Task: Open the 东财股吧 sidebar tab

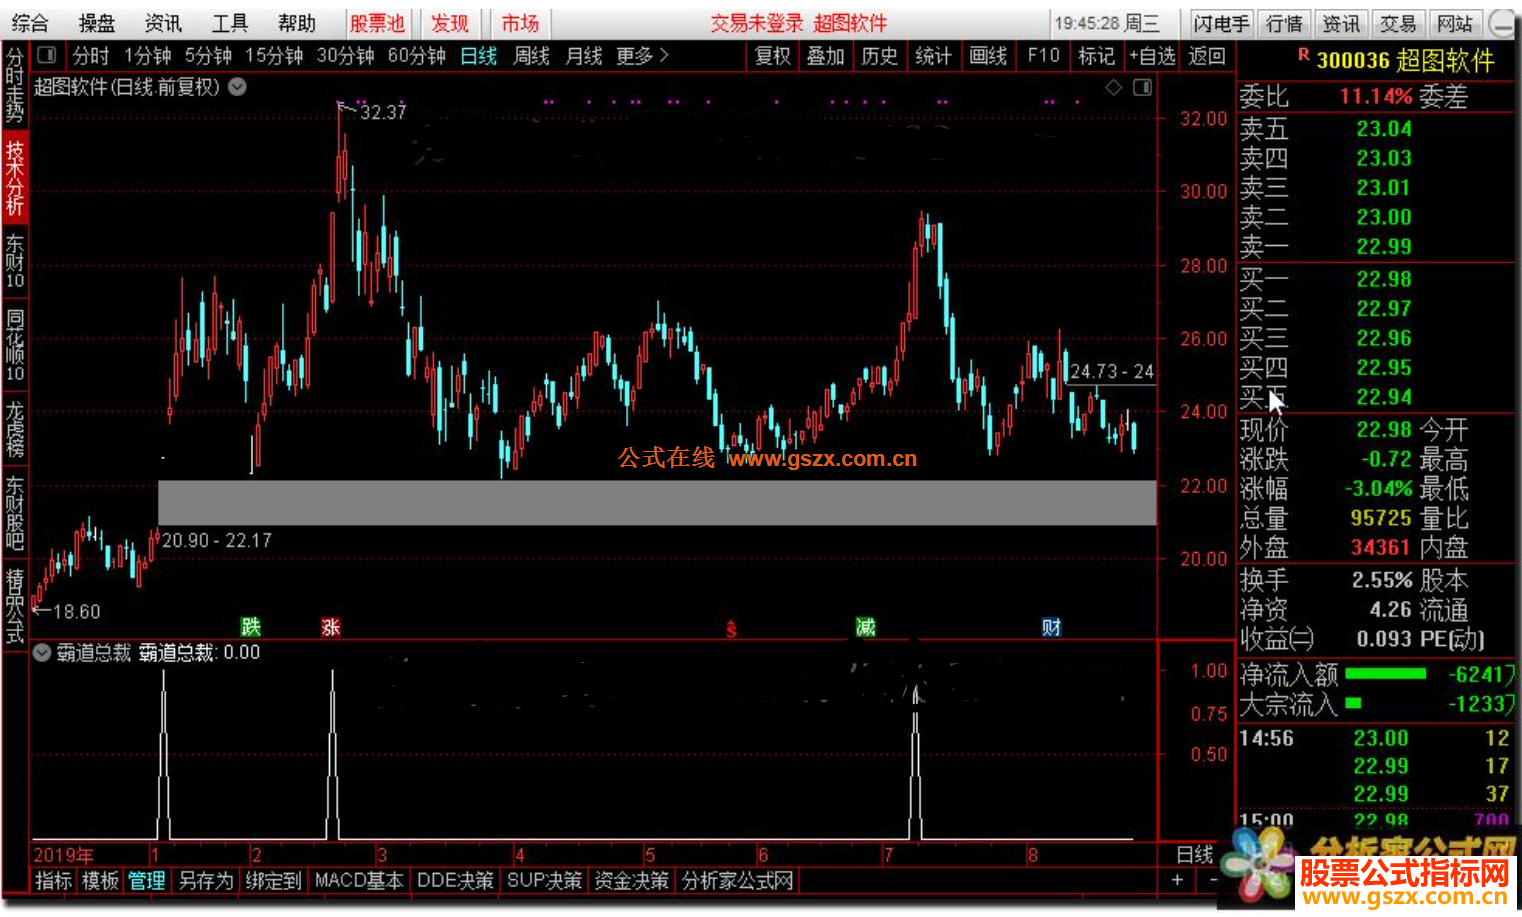Action: coord(15,513)
